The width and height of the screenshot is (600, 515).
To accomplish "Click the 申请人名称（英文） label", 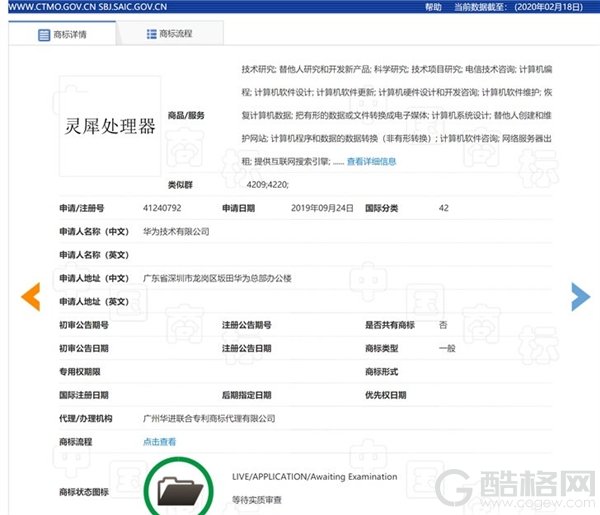I will [x=94, y=255].
